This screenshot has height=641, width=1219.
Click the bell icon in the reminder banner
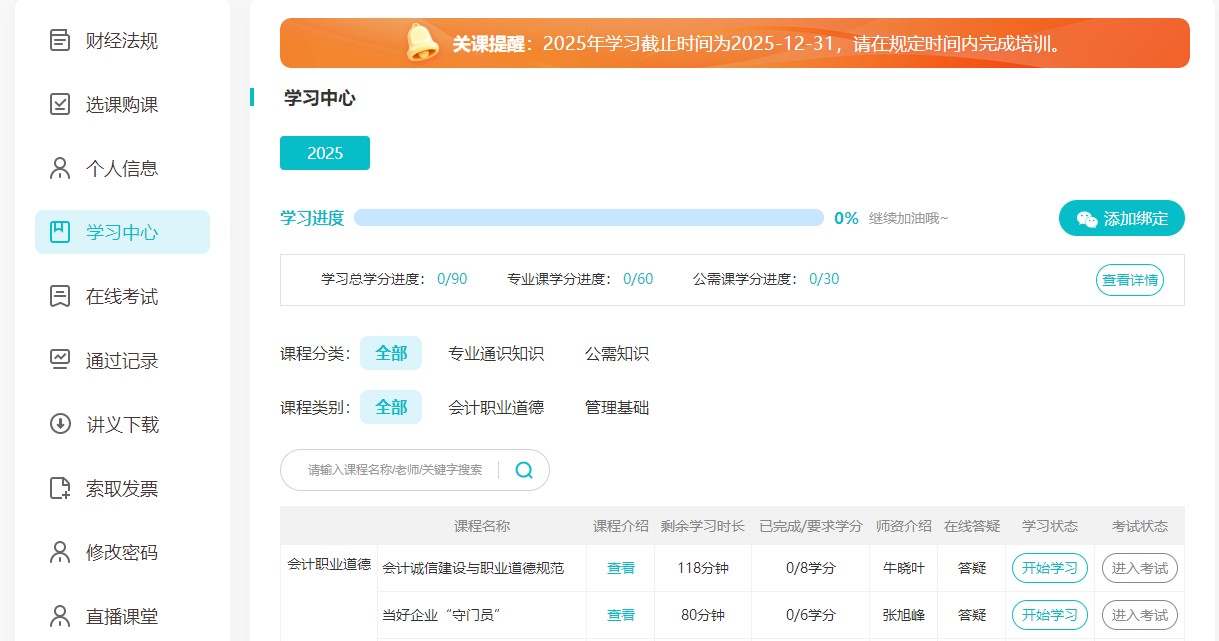coord(421,43)
